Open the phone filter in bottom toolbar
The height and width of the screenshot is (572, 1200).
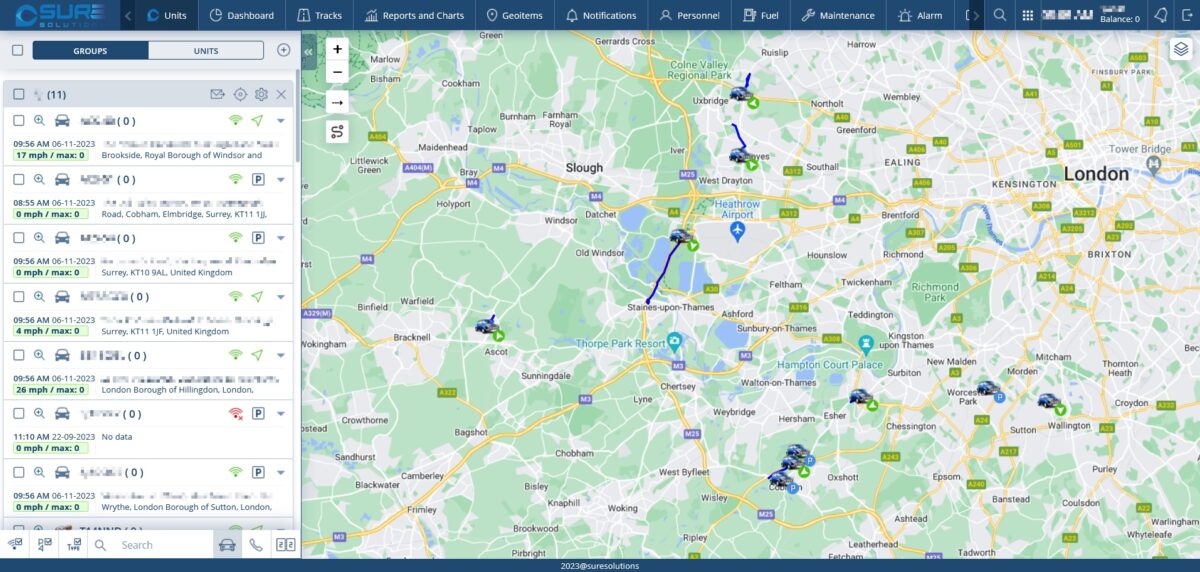[x=256, y=545]
